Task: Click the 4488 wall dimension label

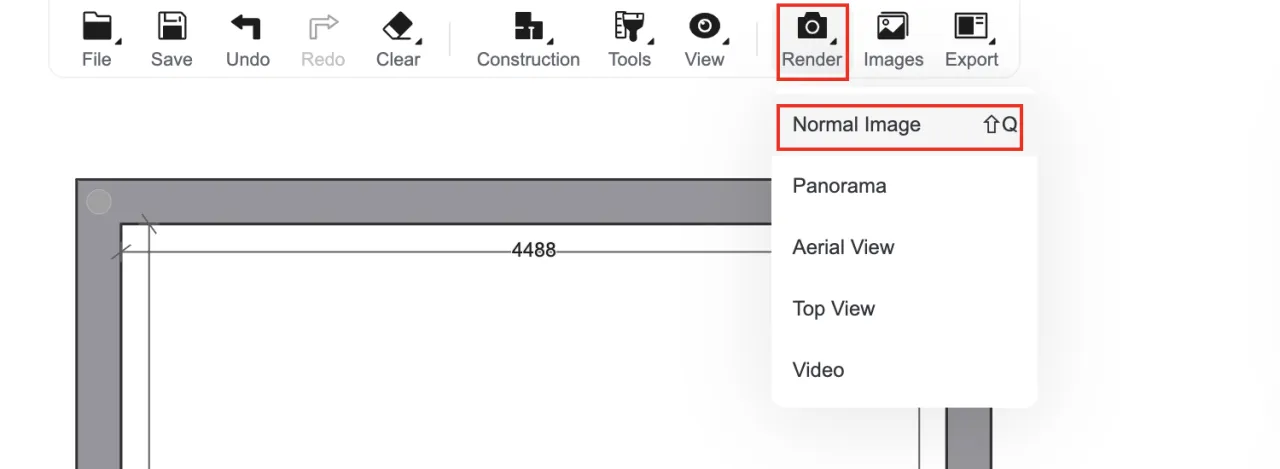Action: tap(533, 251)
